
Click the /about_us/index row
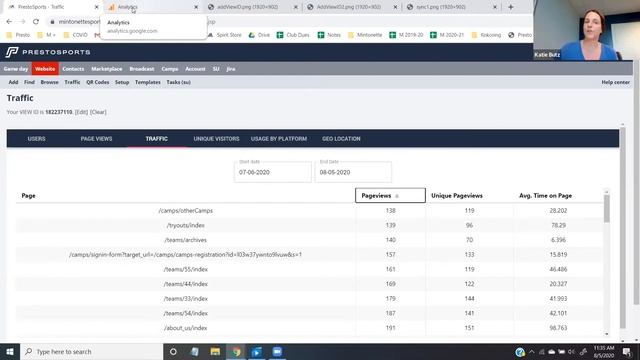click(x=309, y=328)
